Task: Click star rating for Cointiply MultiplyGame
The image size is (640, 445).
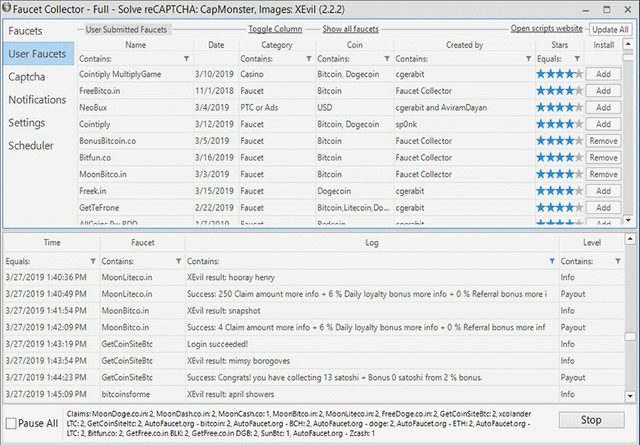Action: point(560,74)
